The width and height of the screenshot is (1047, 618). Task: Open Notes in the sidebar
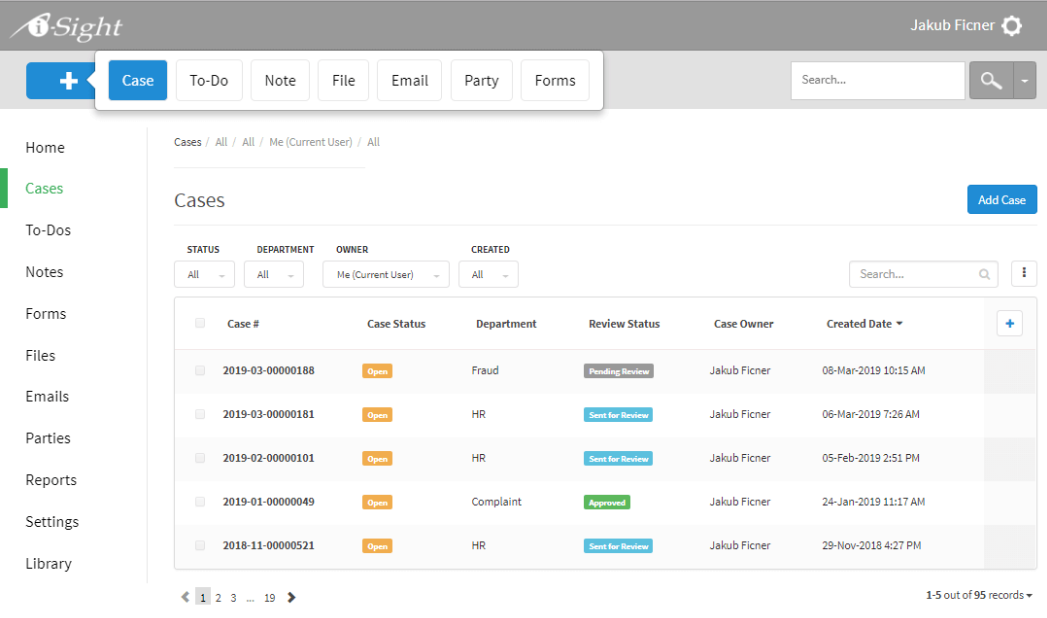(x=44, y=272)
